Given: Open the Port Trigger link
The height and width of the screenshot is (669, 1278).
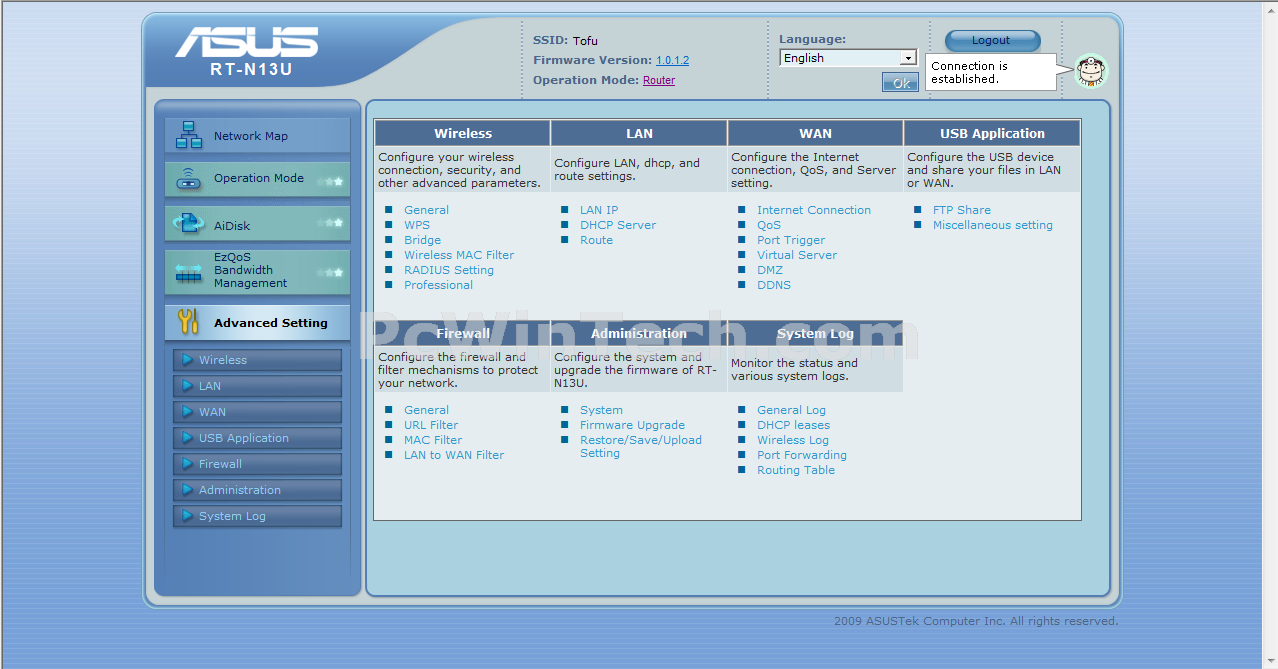Looking at the screenshot, I should pyautogui.click(x=791, y=240).
